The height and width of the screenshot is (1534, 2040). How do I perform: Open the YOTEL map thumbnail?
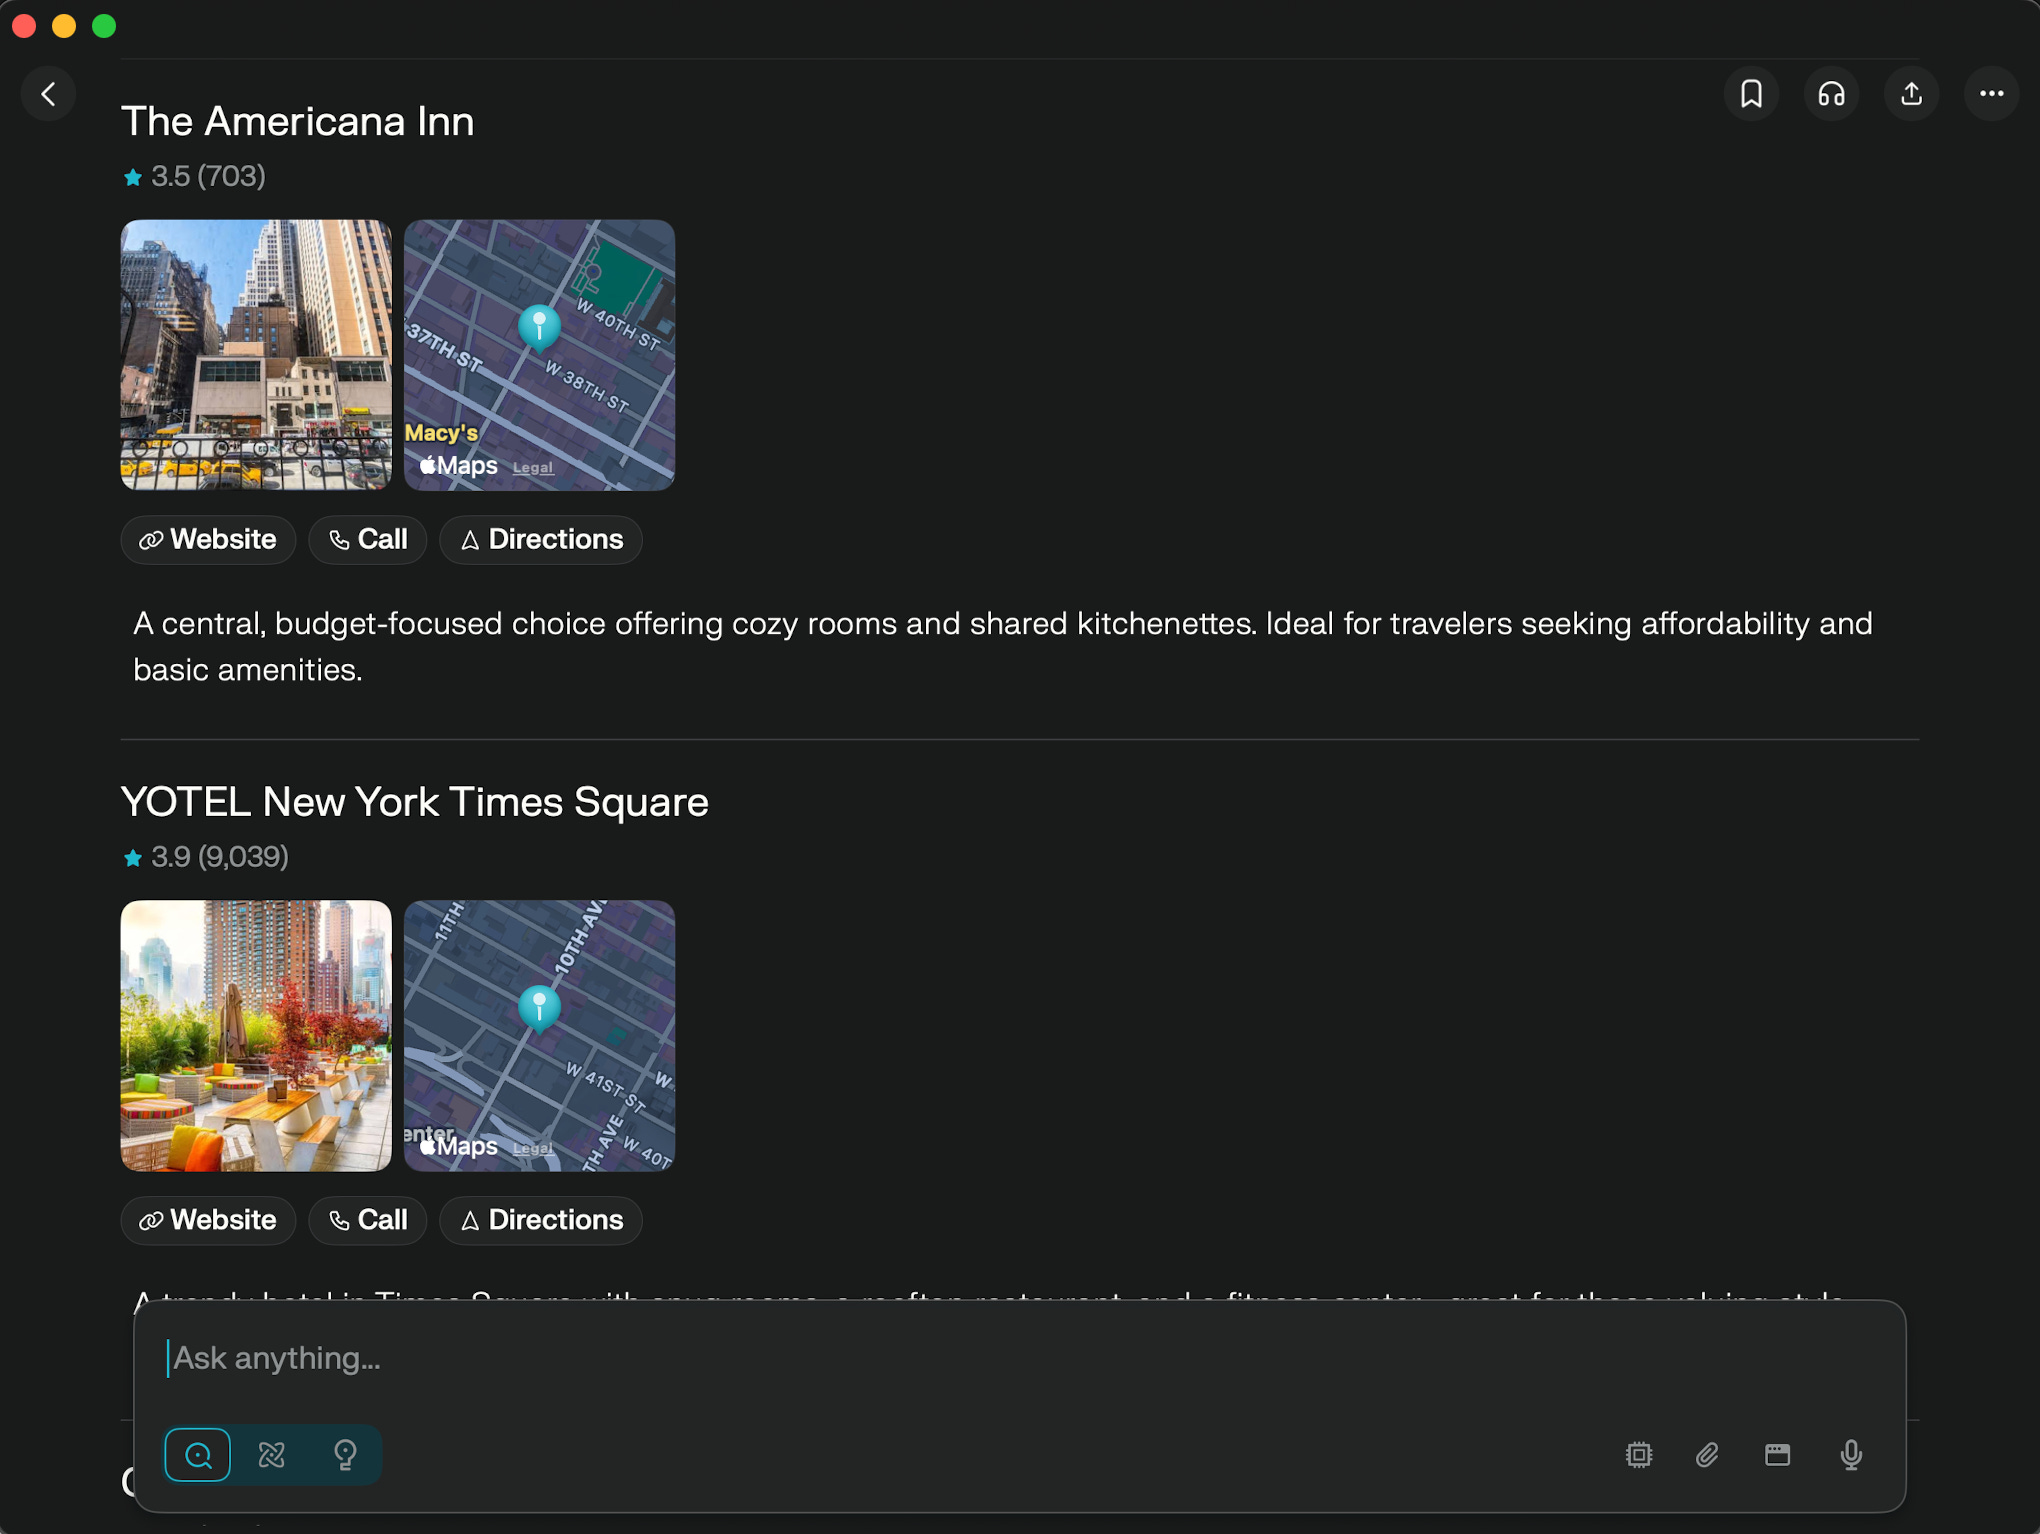[539, 1035]
